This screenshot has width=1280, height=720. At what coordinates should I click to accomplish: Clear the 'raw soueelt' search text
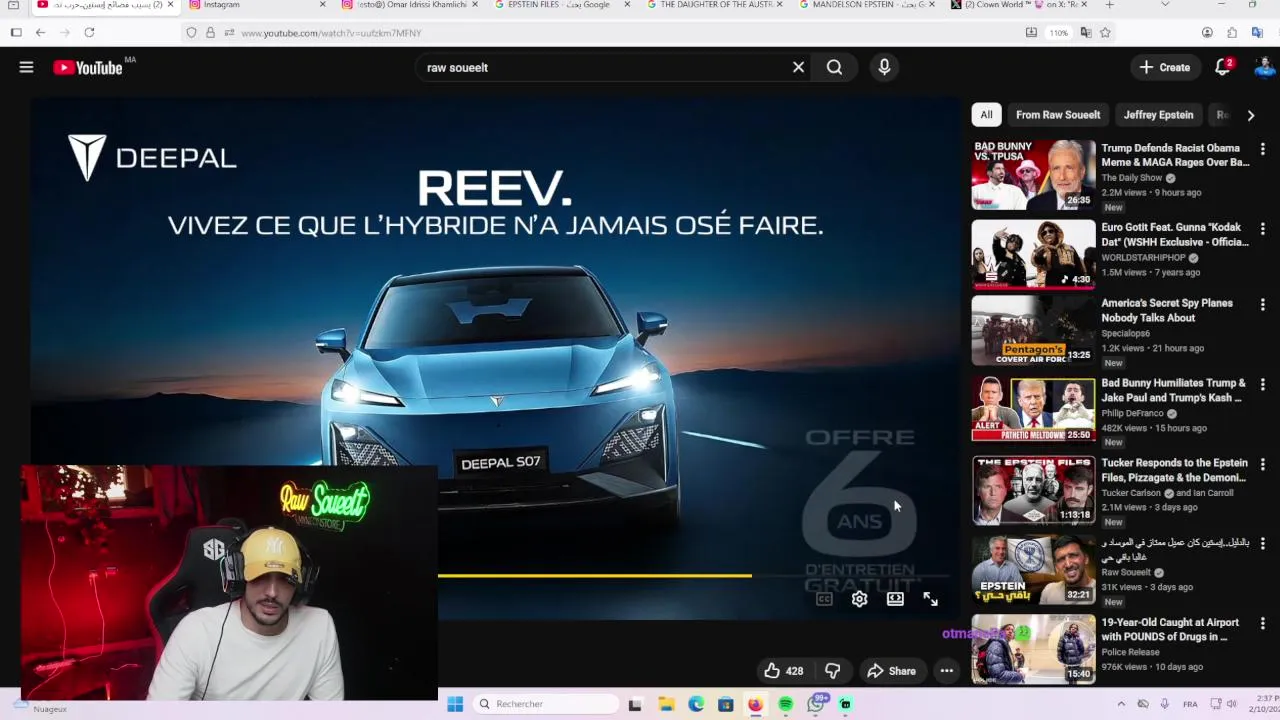tap(798, 67)
